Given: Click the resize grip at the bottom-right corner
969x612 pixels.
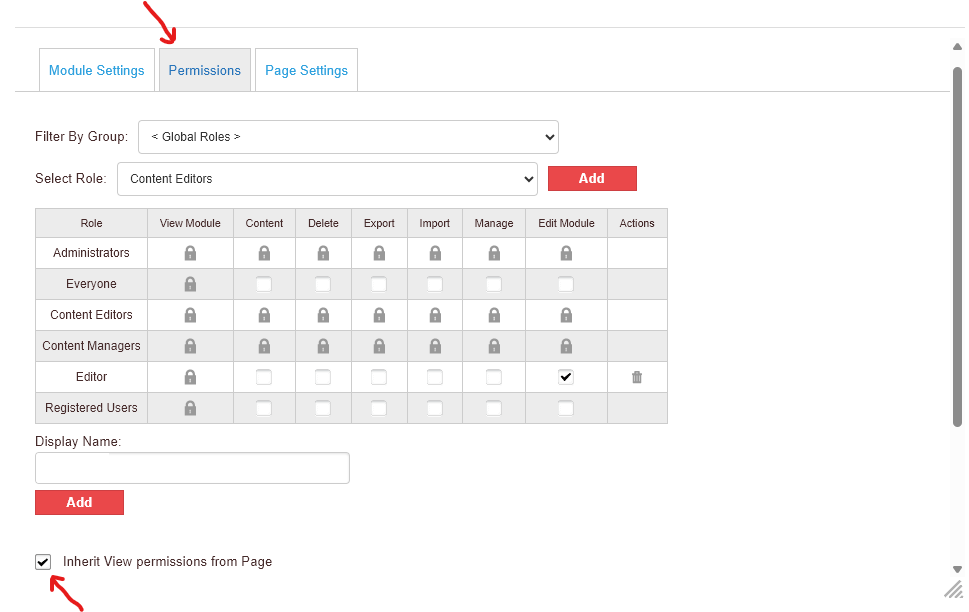Looking at the screenshot, I should point(953,589).
